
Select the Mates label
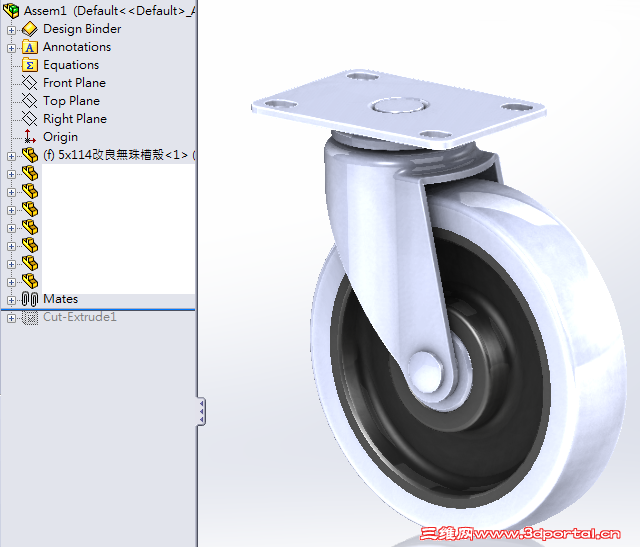tap(60, 299)
